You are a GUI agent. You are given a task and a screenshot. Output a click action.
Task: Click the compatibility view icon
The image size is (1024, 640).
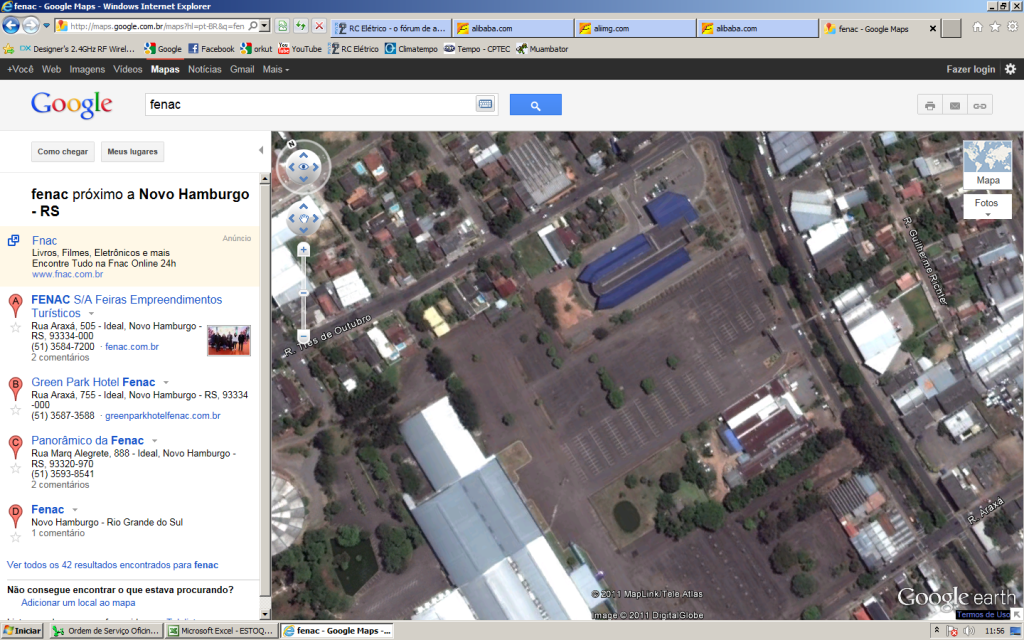tap(282, 26)
